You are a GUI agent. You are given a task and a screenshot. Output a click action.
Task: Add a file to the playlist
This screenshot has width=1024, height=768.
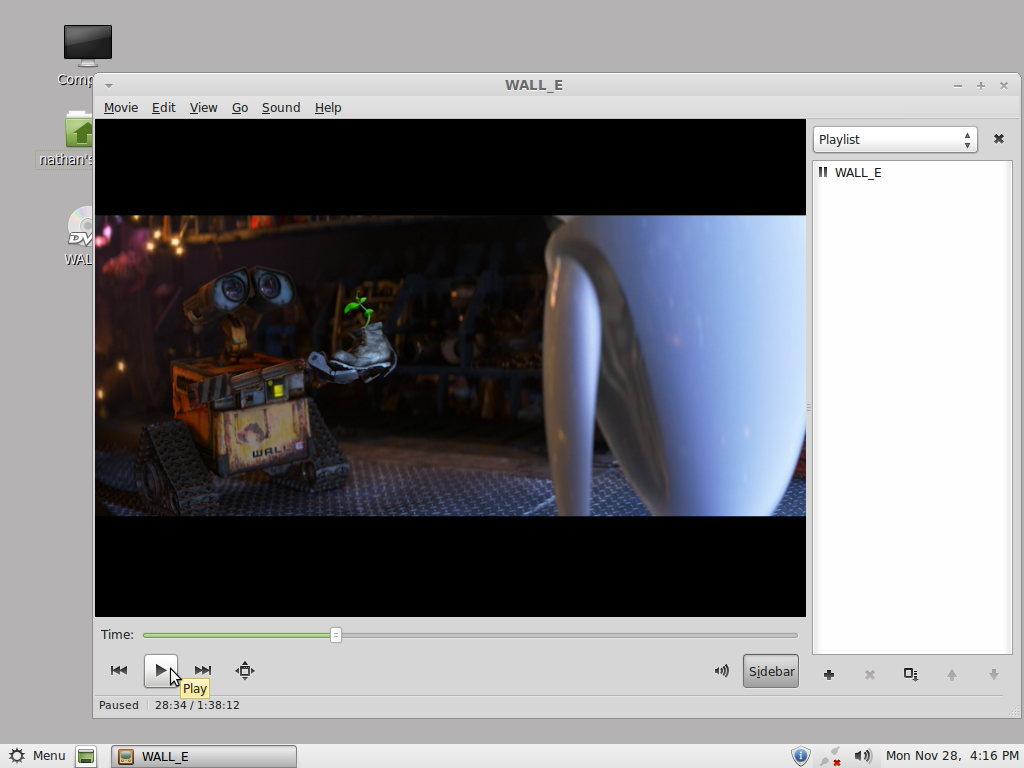pos(829,675)
